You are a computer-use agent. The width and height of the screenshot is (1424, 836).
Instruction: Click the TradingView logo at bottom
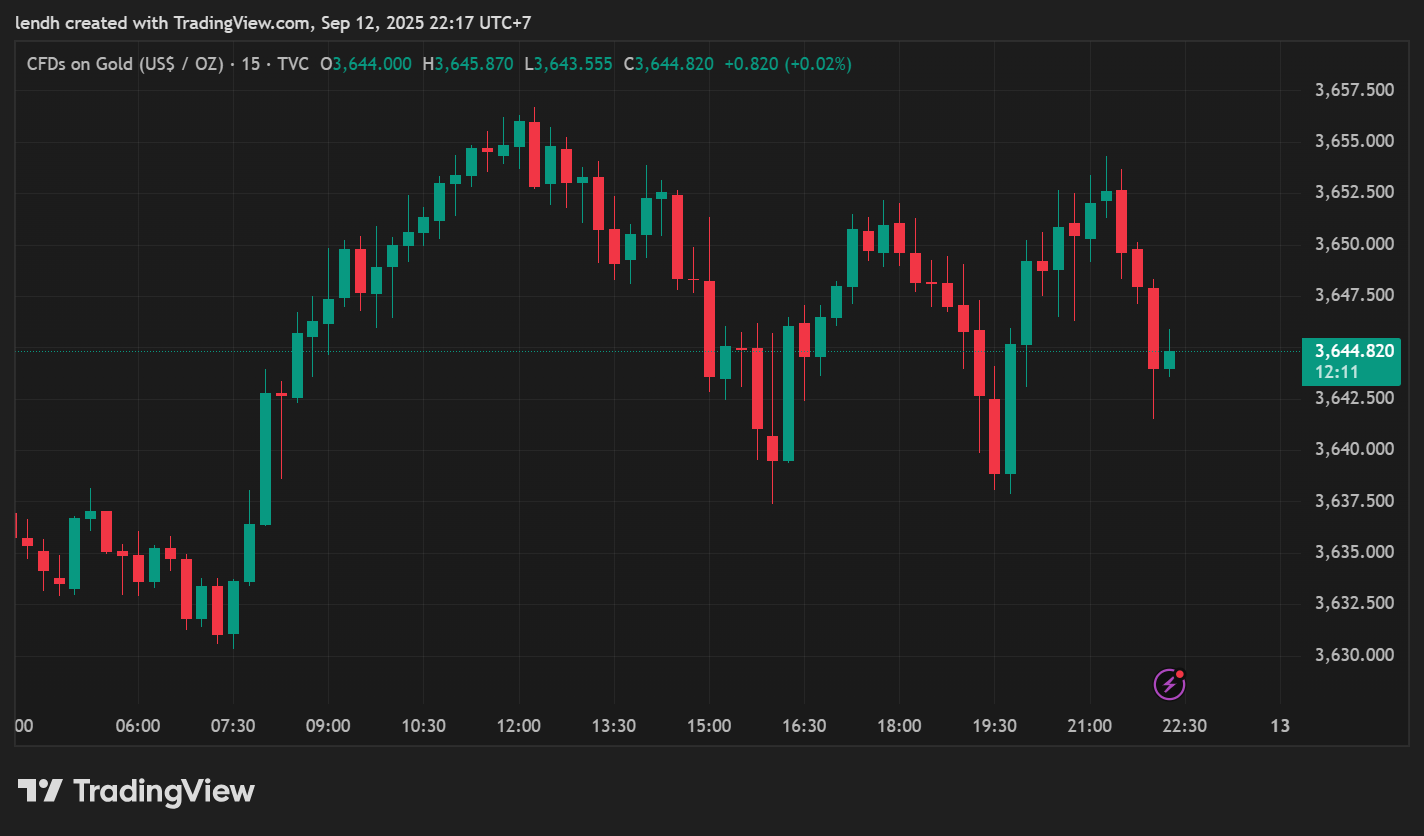click(x=136, y=791)
